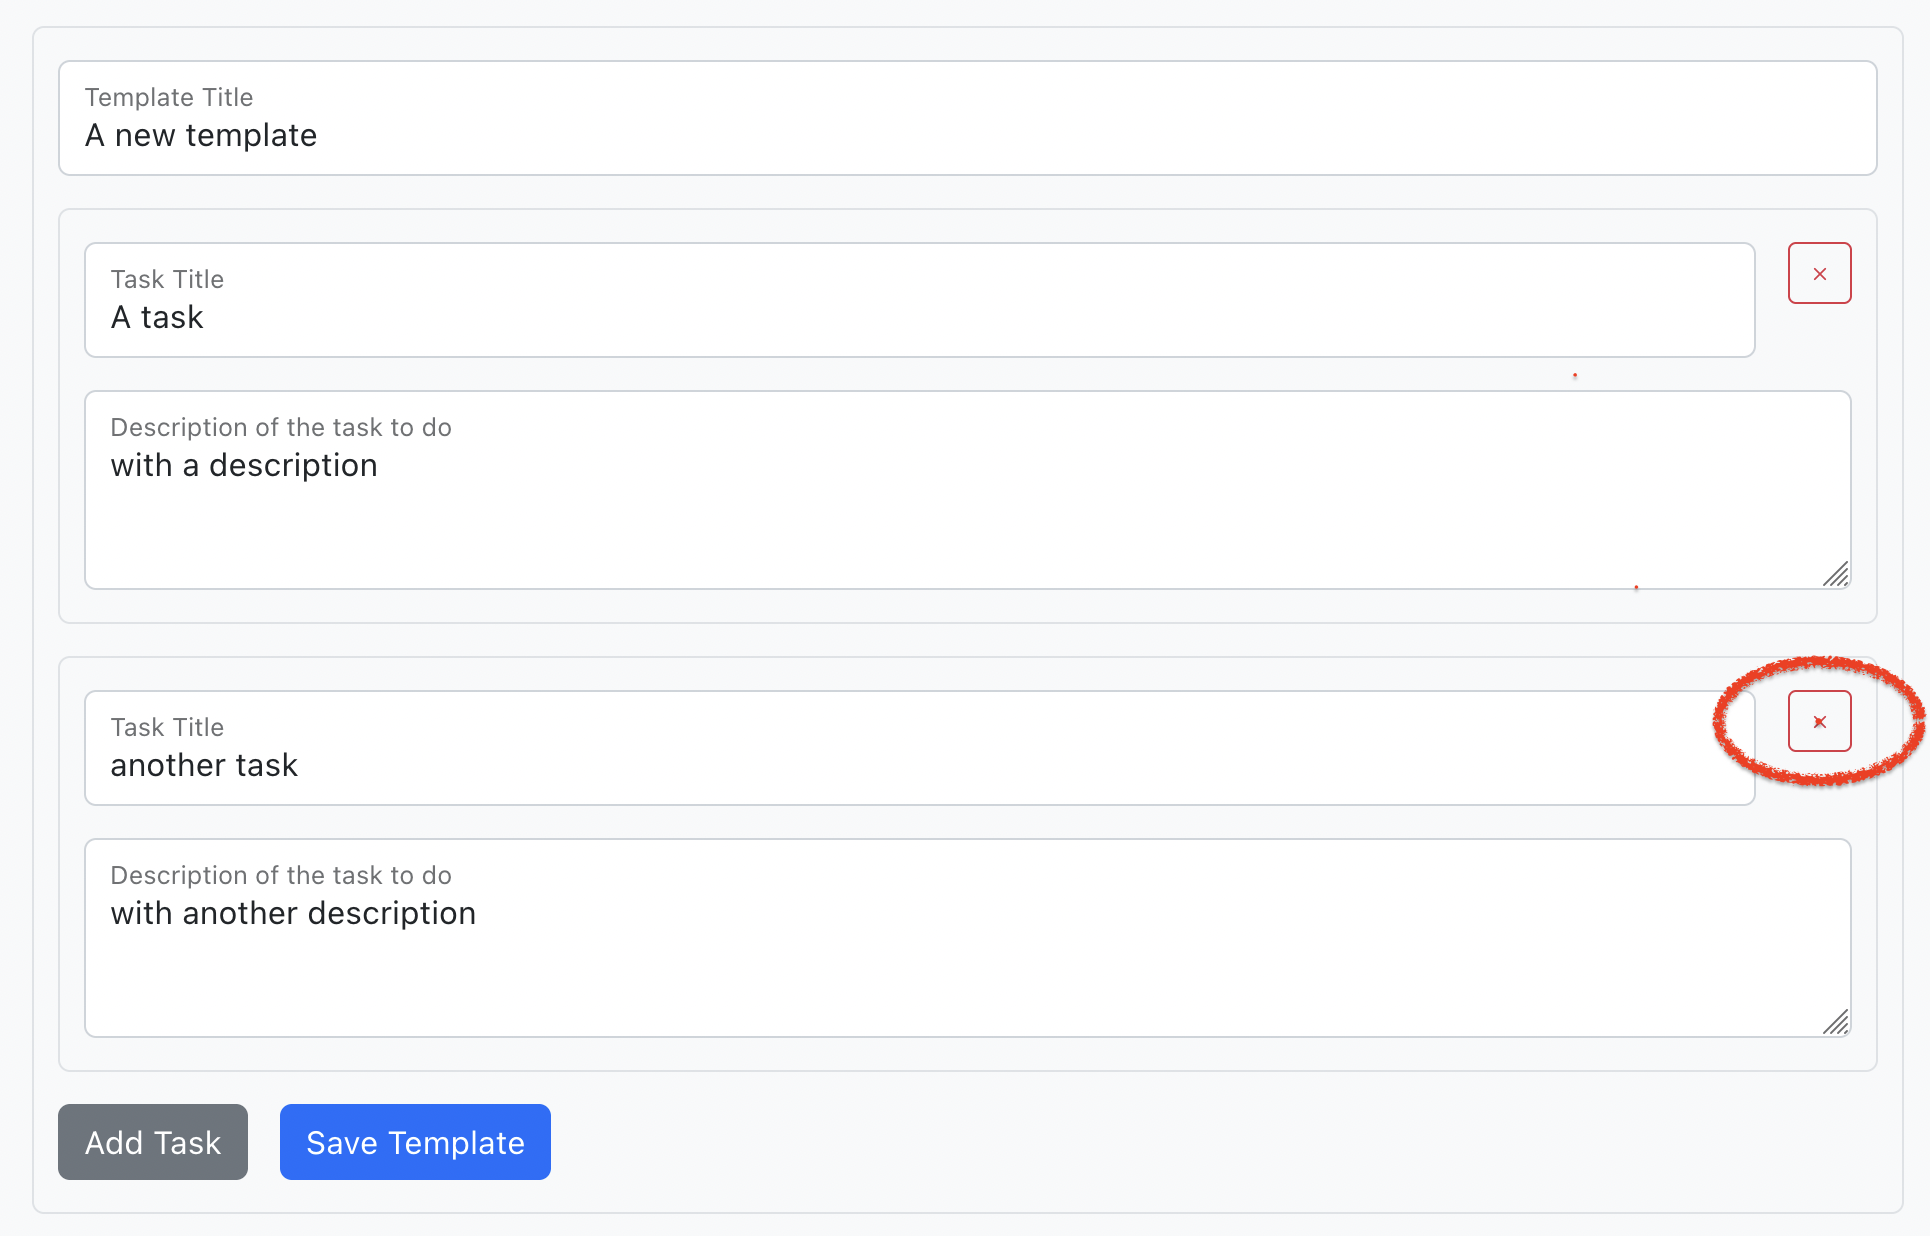Select the "Template Title" floating label
This screenshot has height=1236, width=1930.
[169, 97]
